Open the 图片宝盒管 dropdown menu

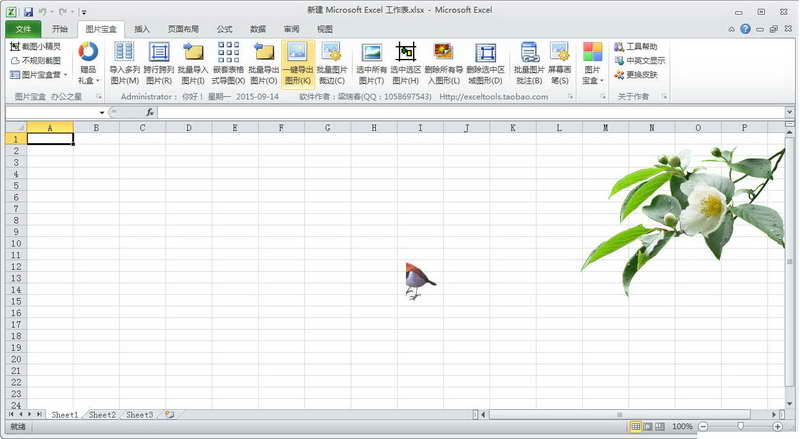pos(38,75)
